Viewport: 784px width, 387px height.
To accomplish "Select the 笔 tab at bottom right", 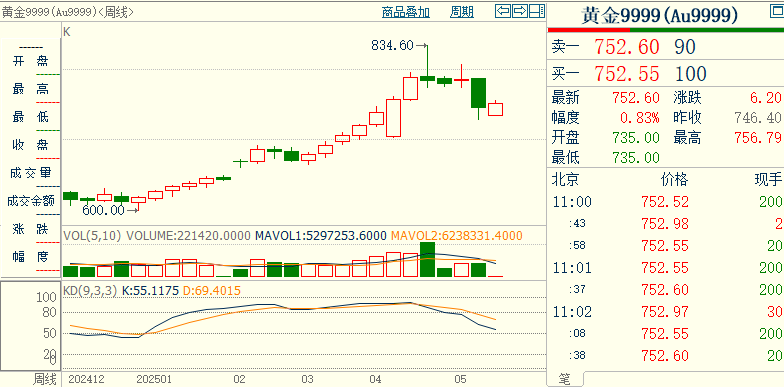I will 564,380.
